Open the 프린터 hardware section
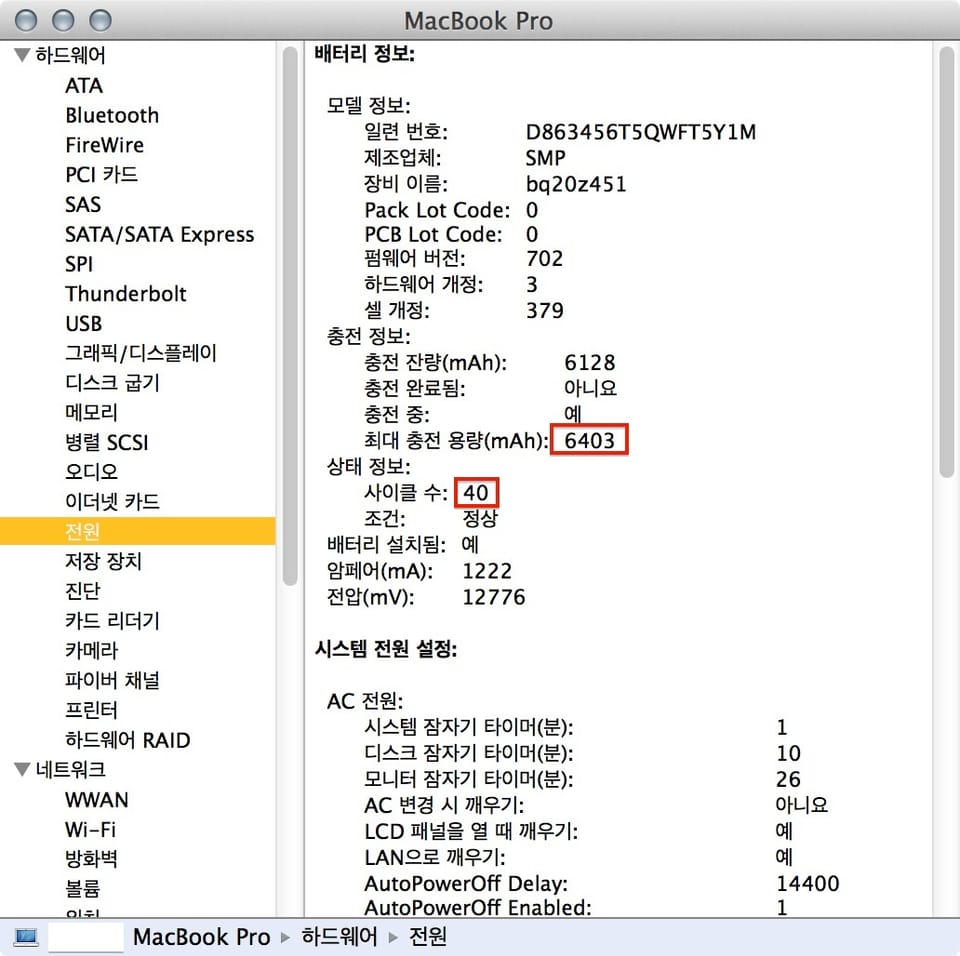This screenshot has width=960, height=956. tap(88, 710)
